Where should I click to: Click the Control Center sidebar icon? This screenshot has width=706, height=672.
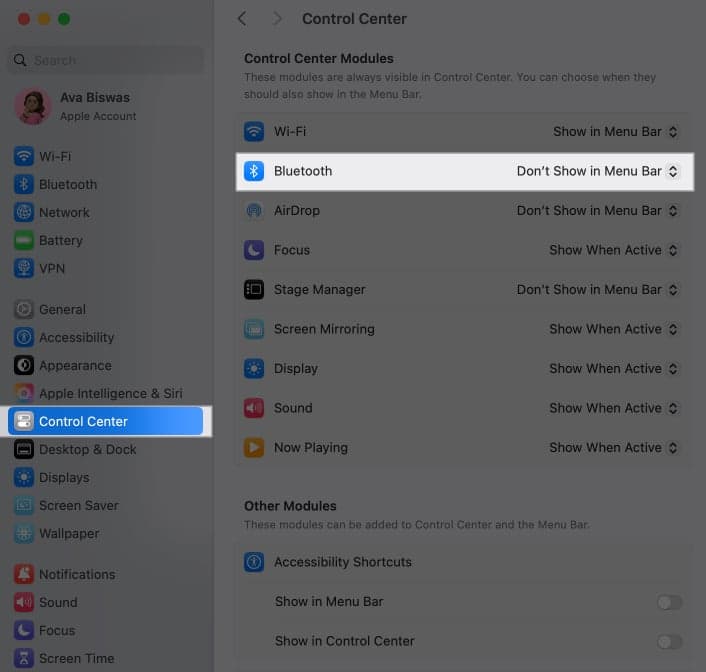23,421
